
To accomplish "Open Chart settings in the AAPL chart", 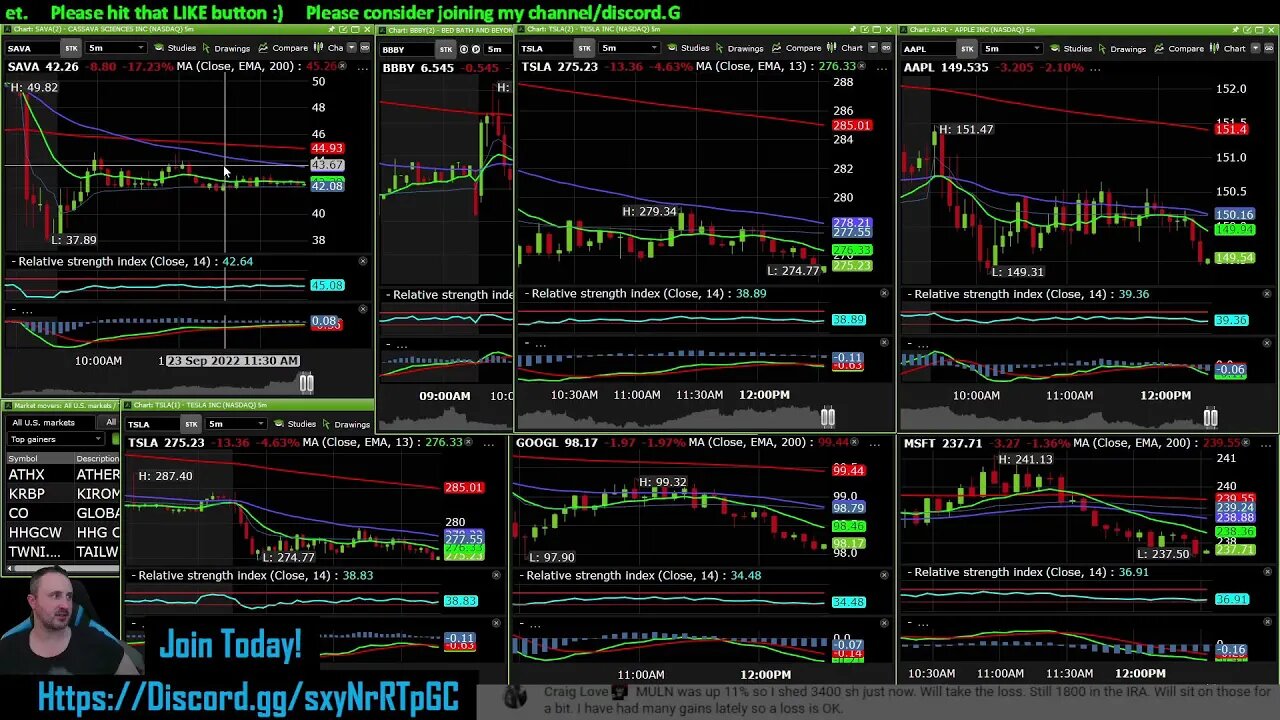I will point(1228,48).
